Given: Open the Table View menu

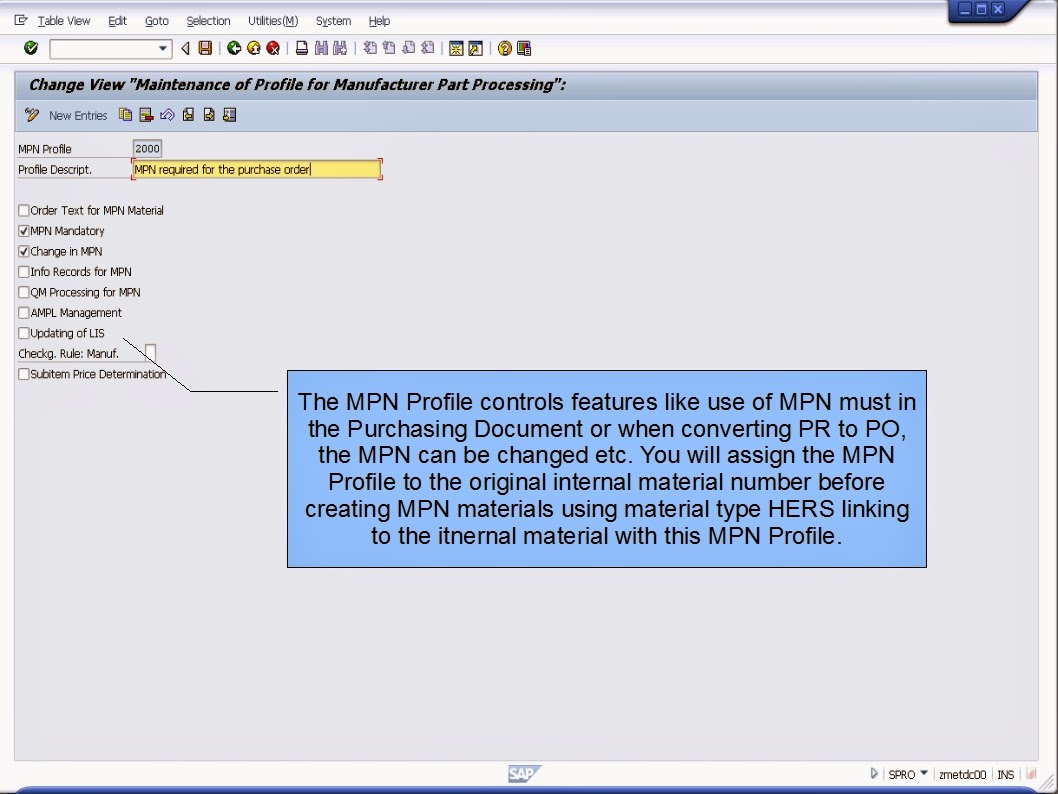Looking at the screenshot, I should coord(62,20).
